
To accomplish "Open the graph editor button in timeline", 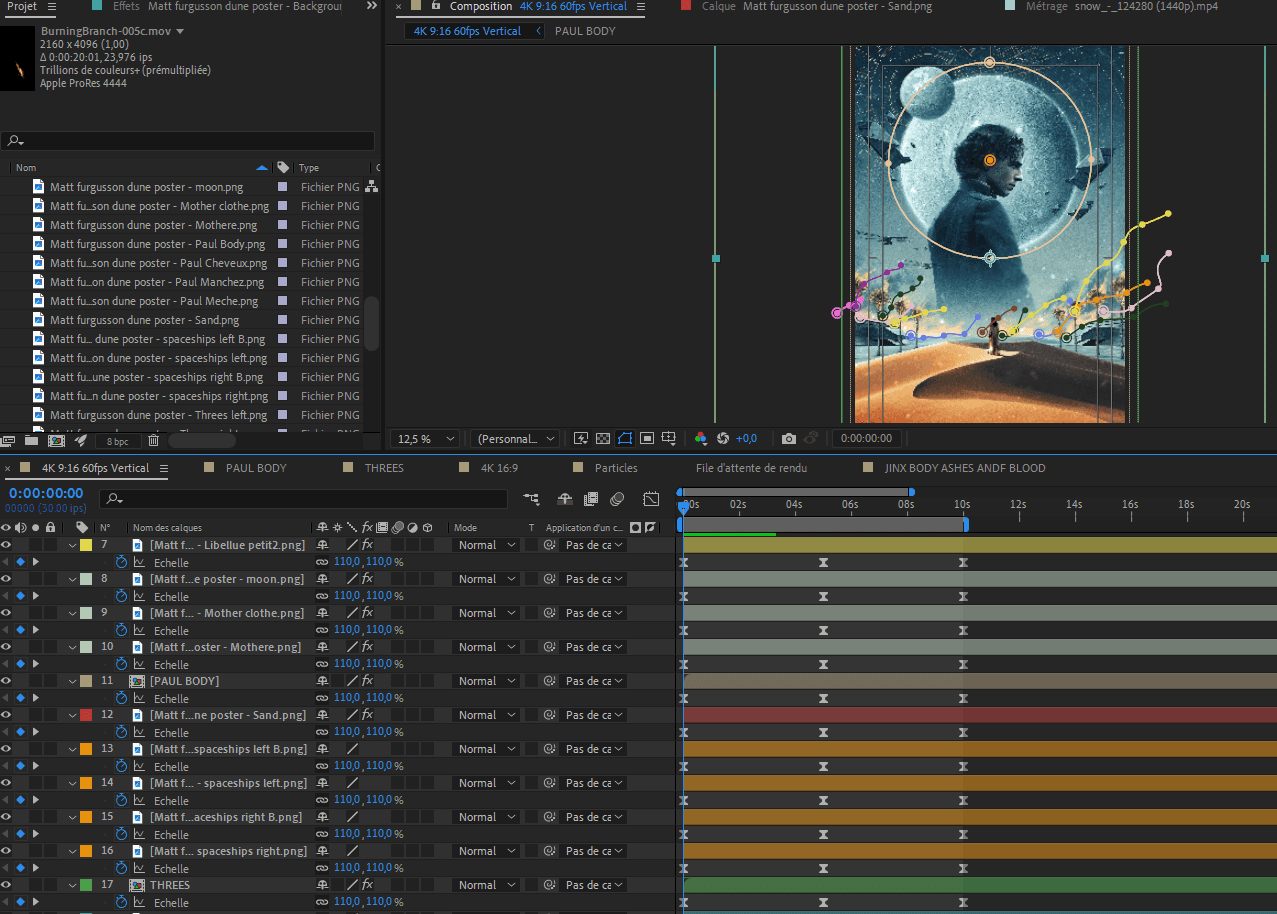I will pyautogui.click(x=652, y=499).
